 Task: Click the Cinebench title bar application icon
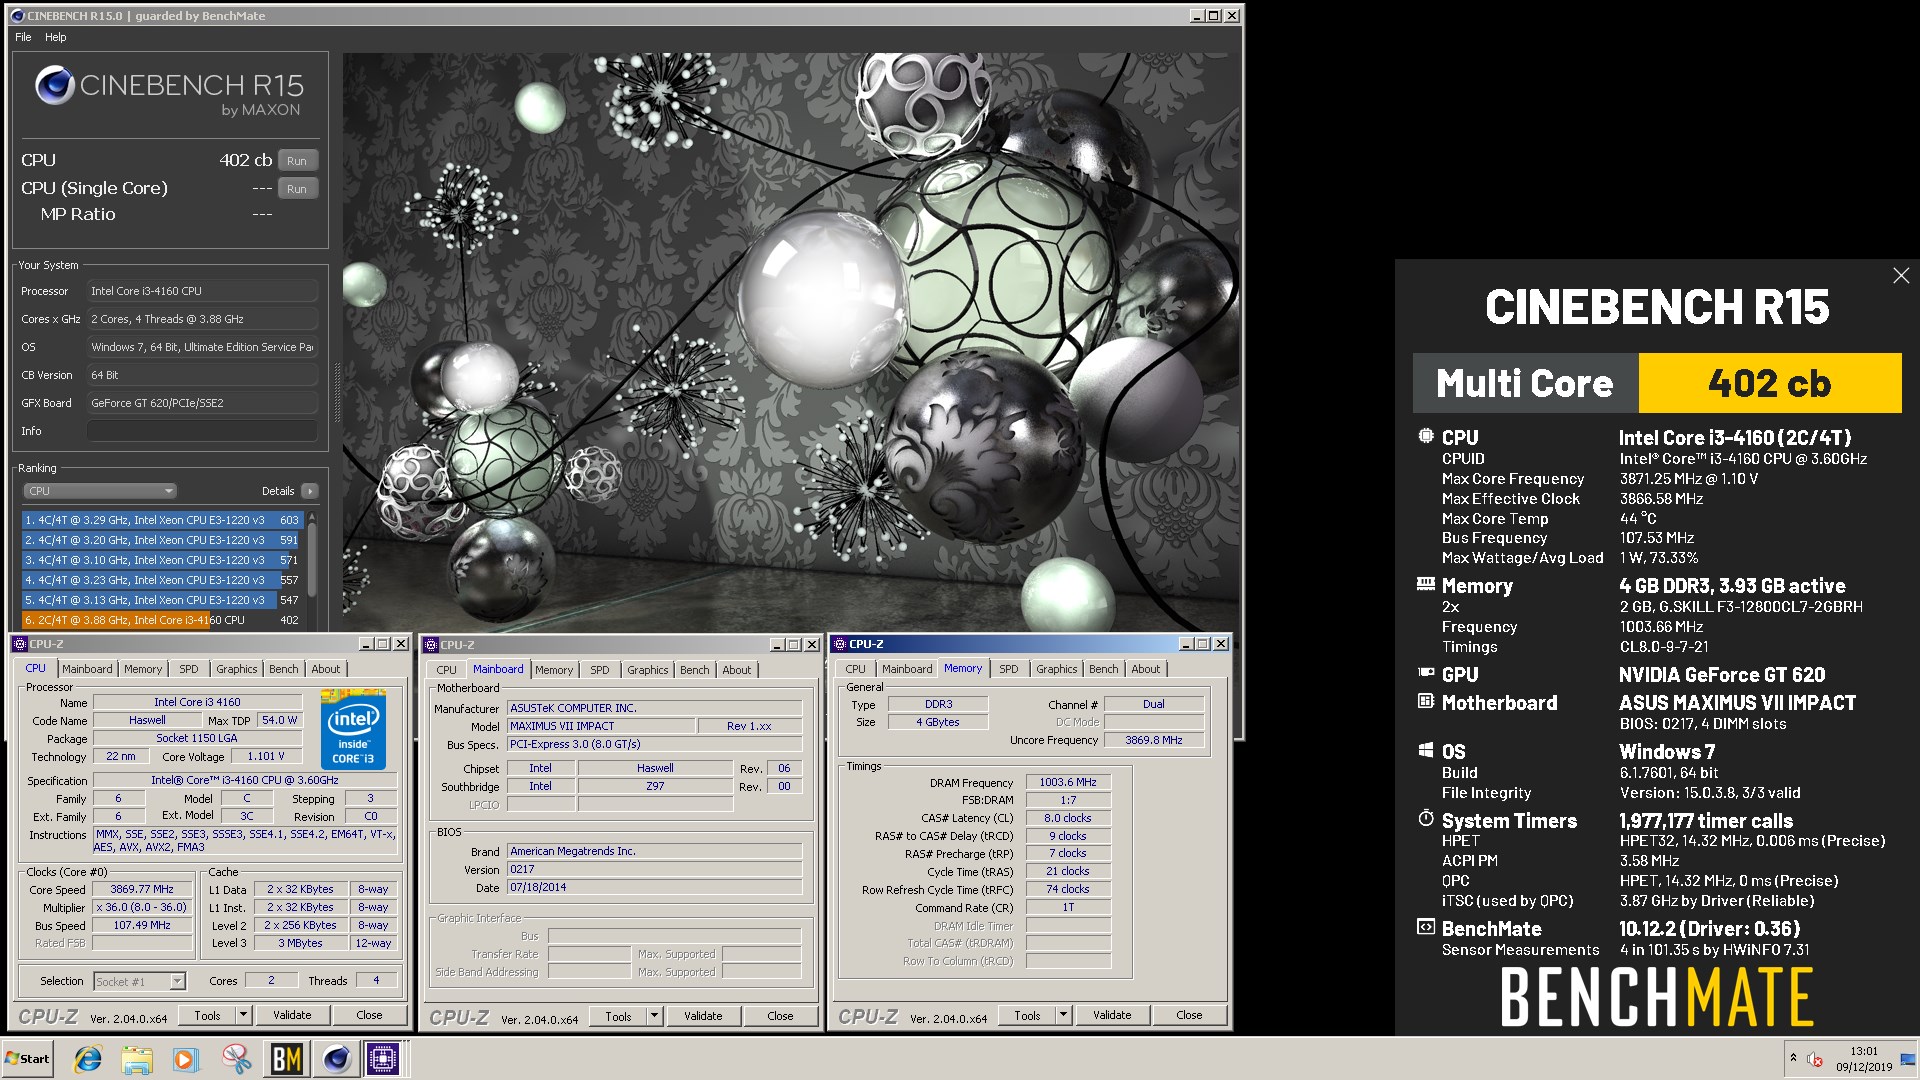(17, 16)
